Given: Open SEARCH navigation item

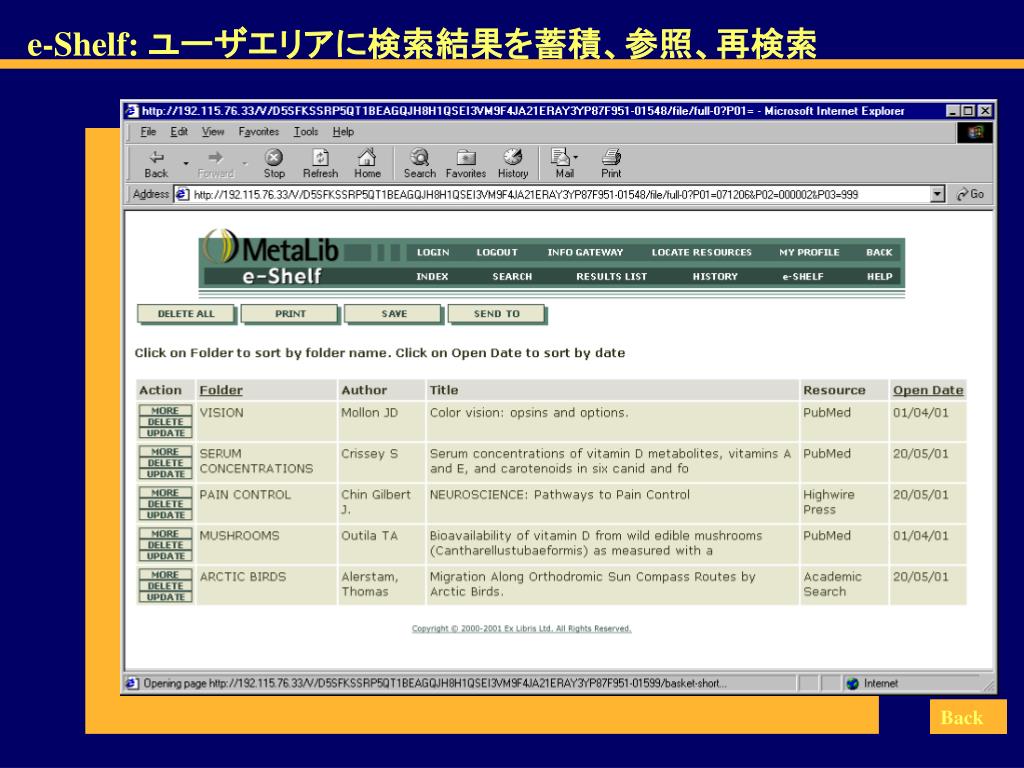Looking at the screenshot, I should click(512, 276).
